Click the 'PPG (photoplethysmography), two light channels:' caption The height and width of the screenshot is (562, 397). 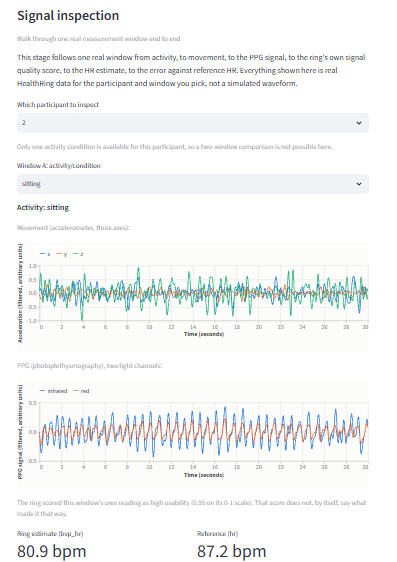[90, 366]
